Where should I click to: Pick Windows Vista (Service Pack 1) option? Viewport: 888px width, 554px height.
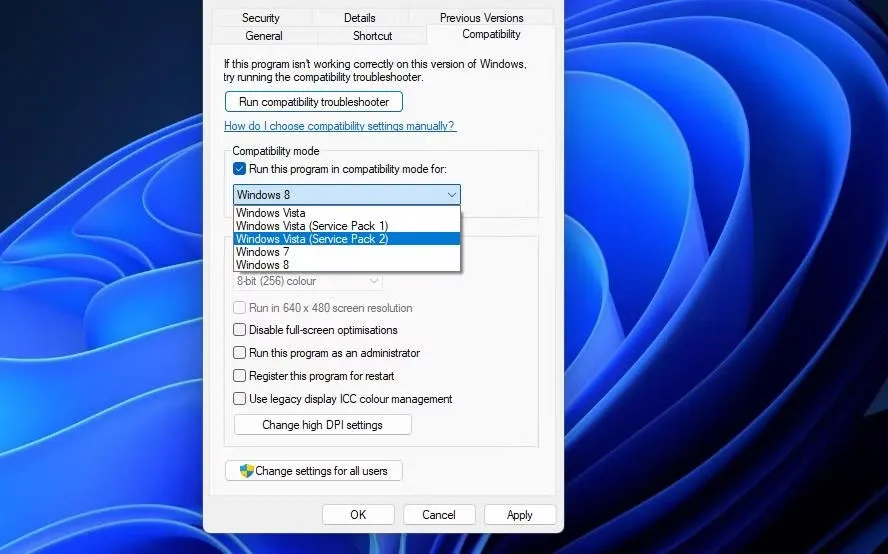pos(347,226)
